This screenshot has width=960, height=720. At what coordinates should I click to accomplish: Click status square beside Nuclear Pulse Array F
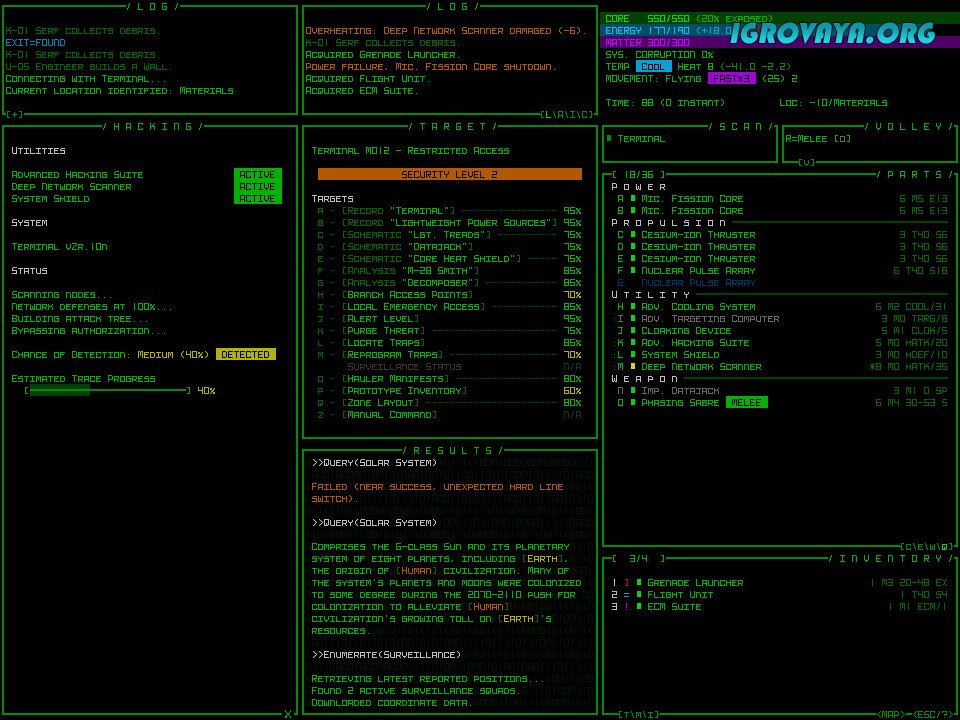click(633, 271)
